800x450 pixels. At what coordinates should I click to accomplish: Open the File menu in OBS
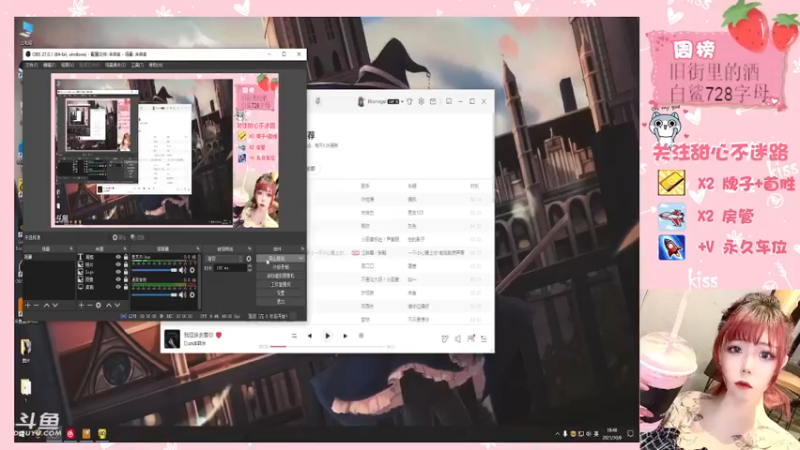pos(32,65)
